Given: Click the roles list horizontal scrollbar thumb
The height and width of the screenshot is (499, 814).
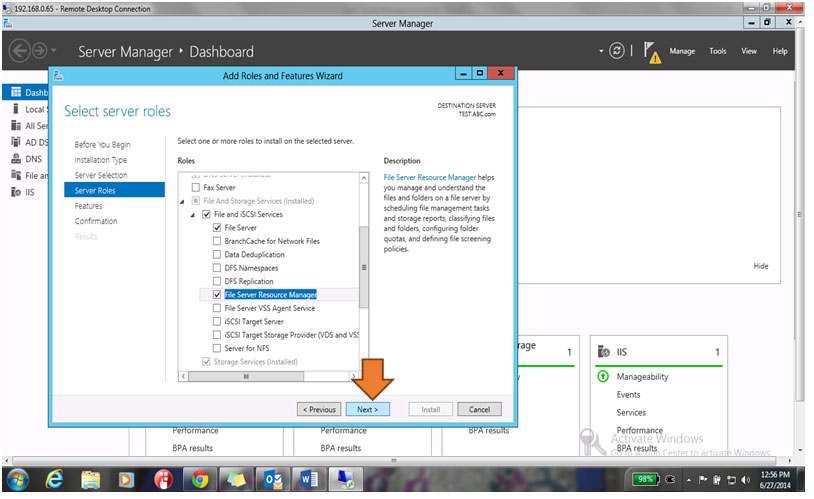Looking at the screenshot, I should 246,376.
